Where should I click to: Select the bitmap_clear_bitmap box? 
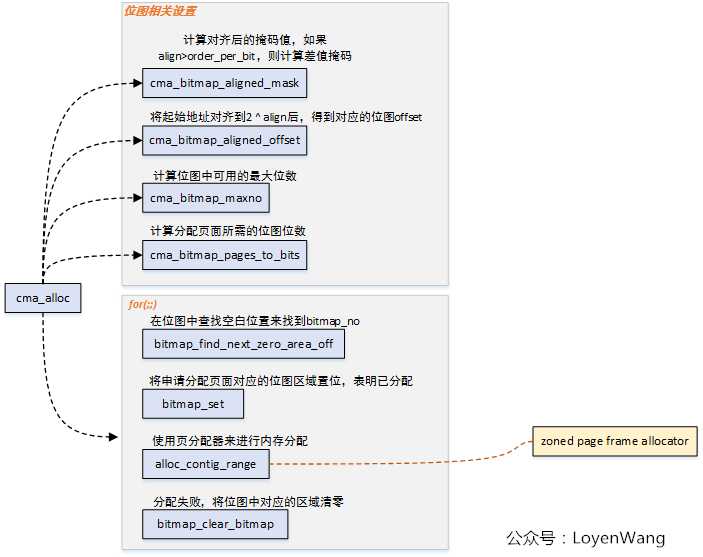[x=215, y=524]
